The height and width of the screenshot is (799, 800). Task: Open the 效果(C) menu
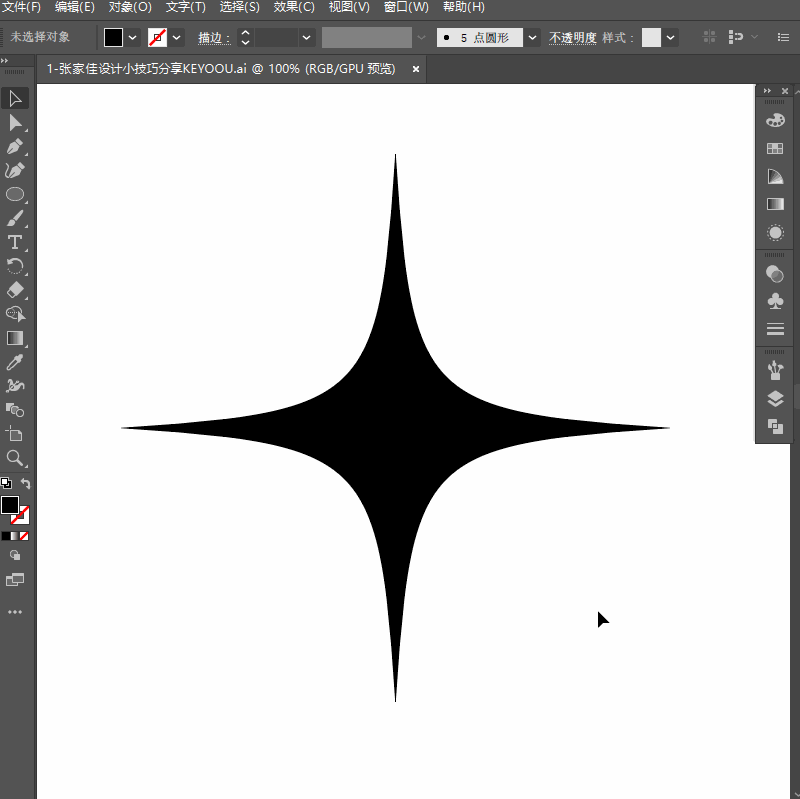(x=294, y=7)
